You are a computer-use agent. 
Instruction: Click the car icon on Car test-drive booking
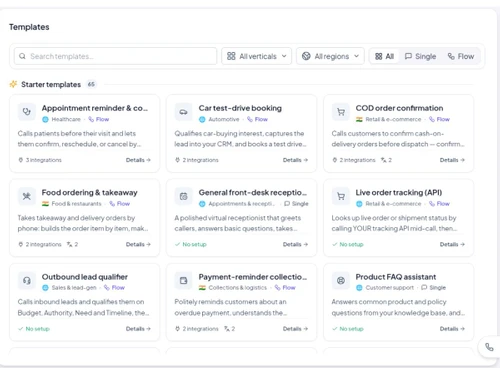coord(183,112)
